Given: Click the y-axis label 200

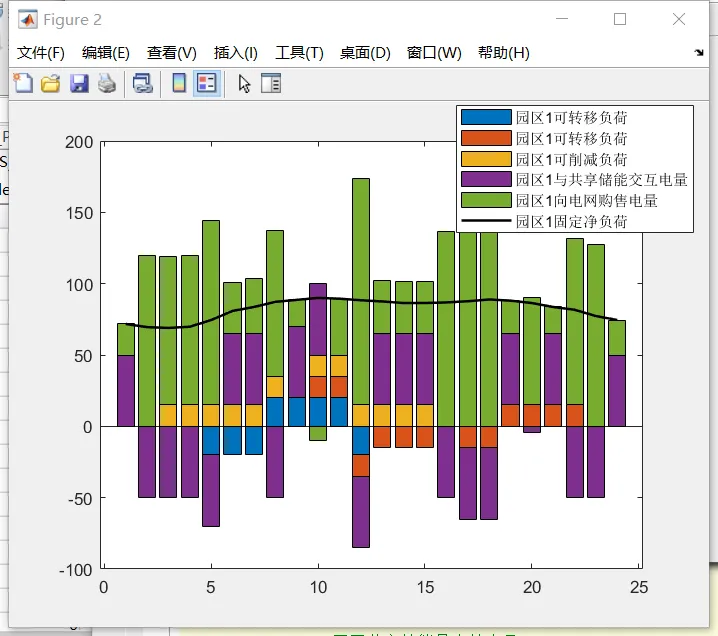Looking at the screenshot, I should (x=79, y=142).
